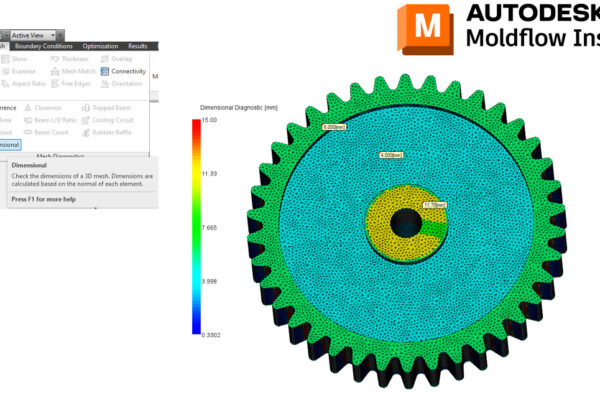
Task: Click the Show diagnostics tool
Action: pyautogui.click(x=14, y=59)
